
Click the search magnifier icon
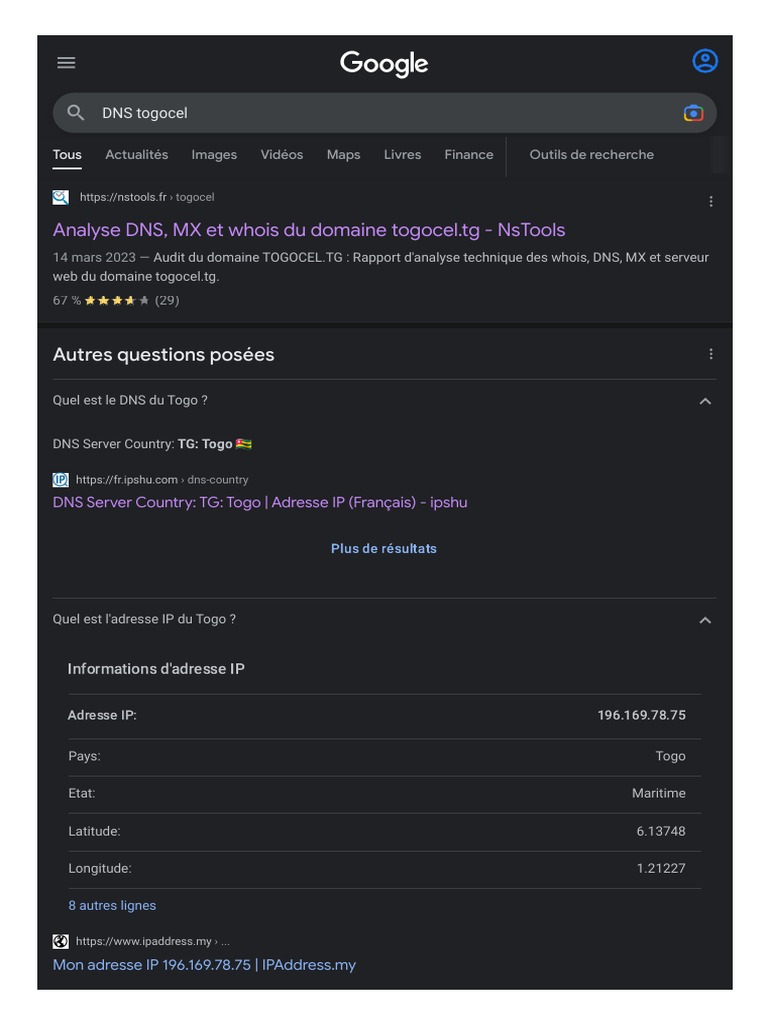76,113
